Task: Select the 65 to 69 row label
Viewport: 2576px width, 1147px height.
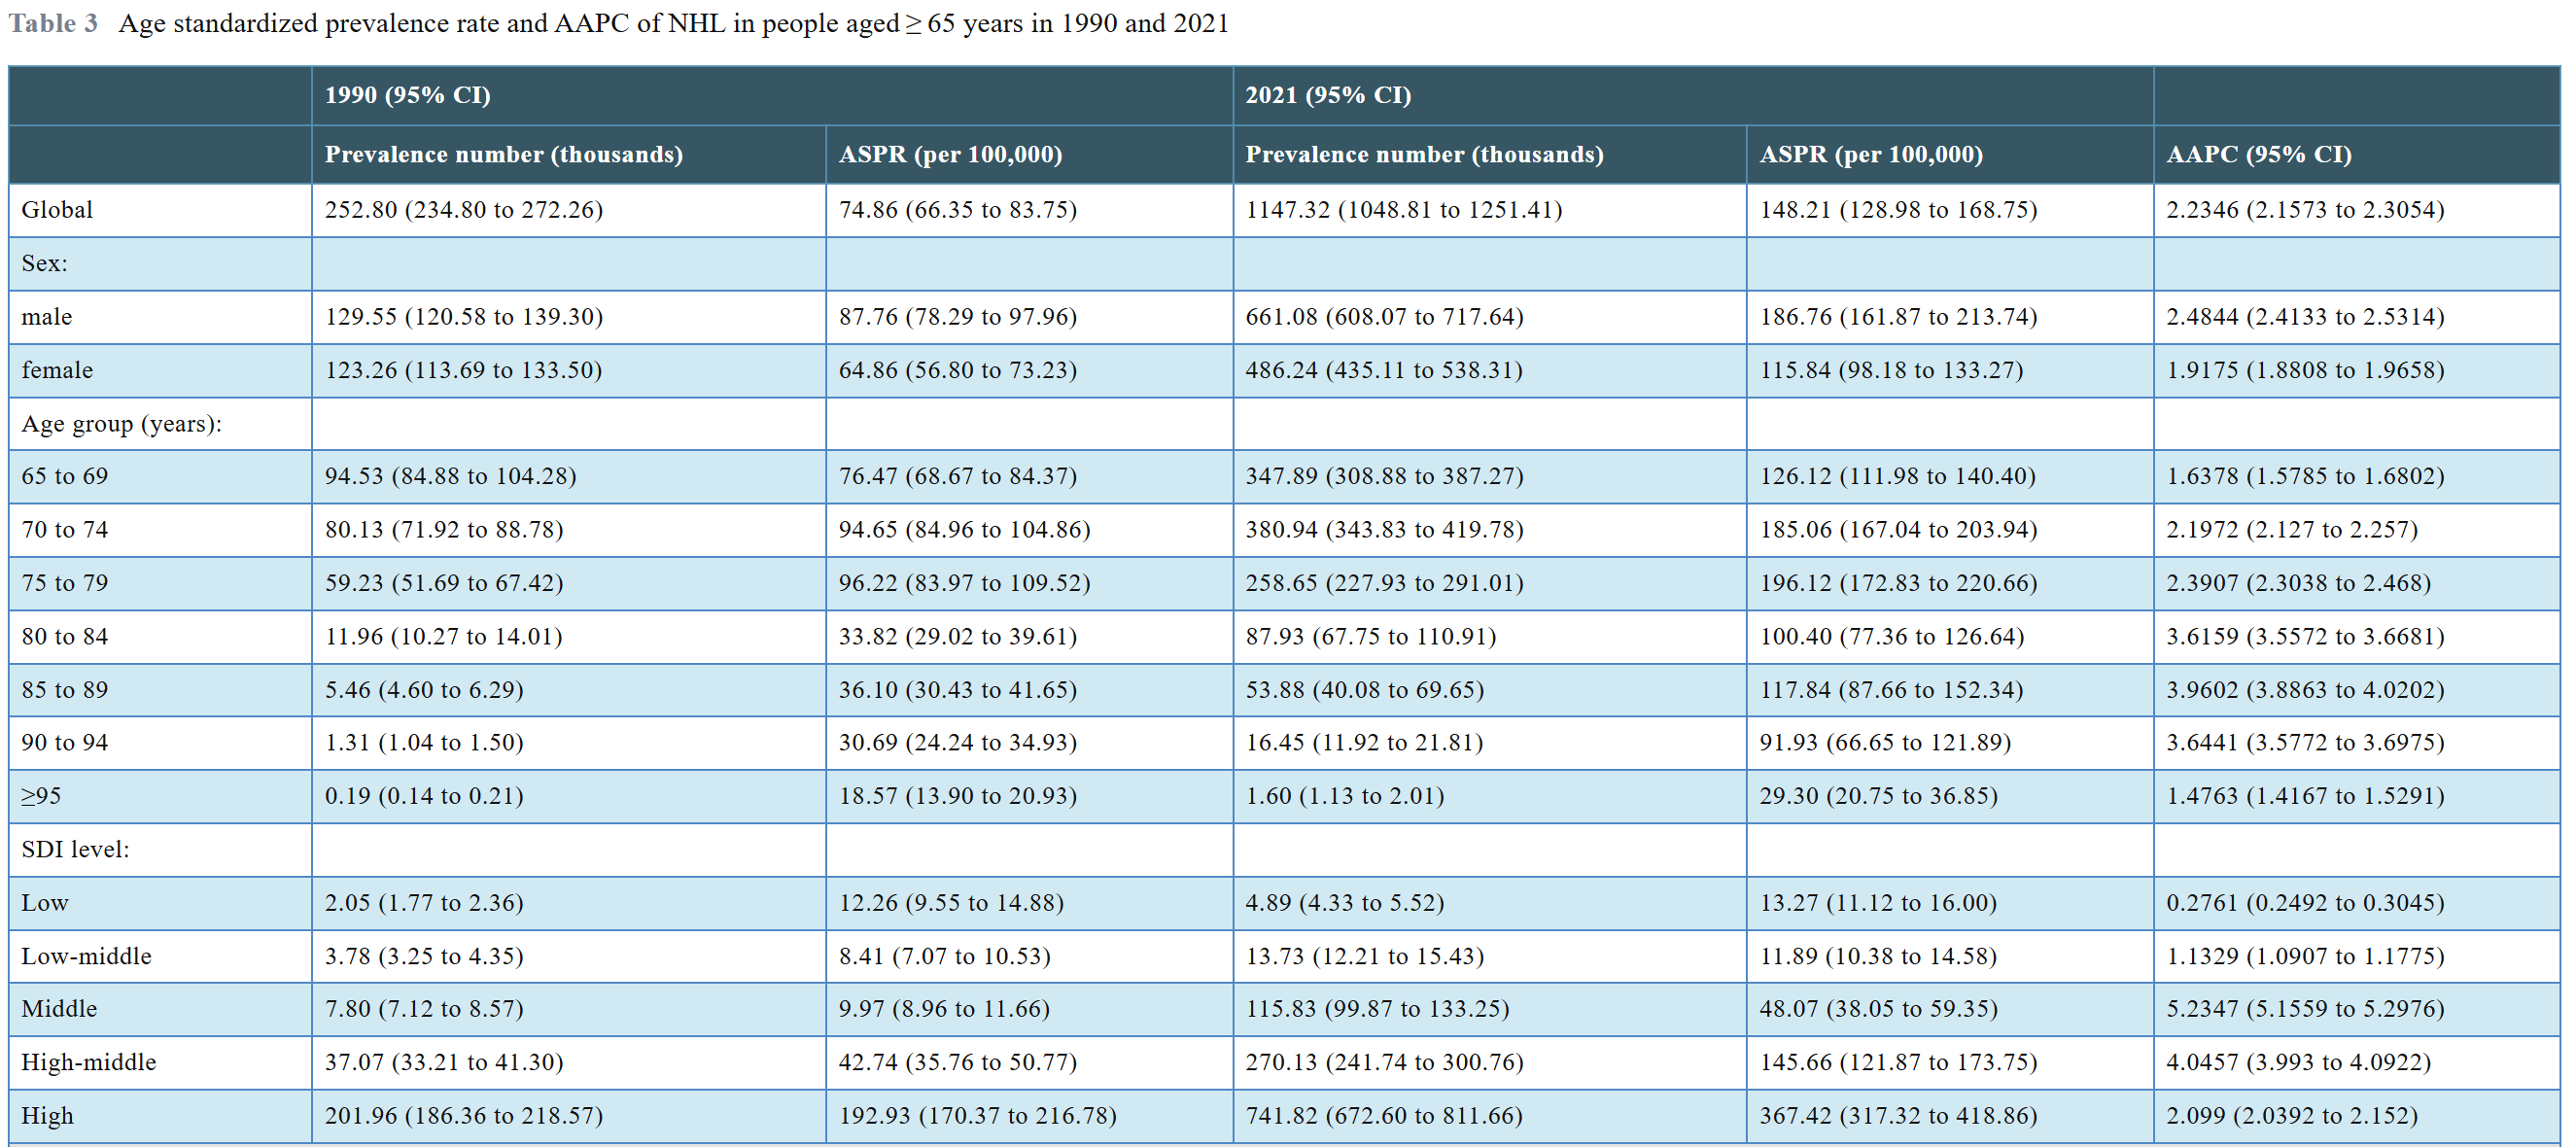Action: tap(65, 476)
